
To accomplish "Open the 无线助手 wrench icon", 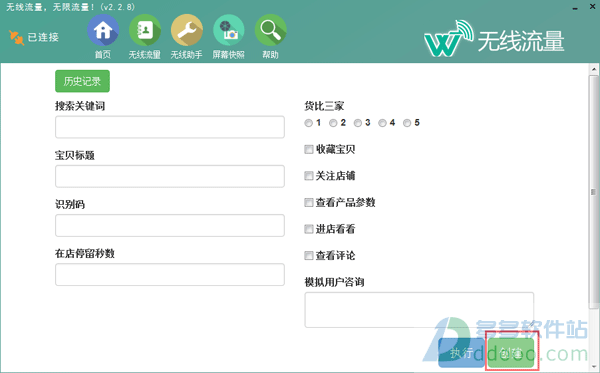I will pos(186,30).
